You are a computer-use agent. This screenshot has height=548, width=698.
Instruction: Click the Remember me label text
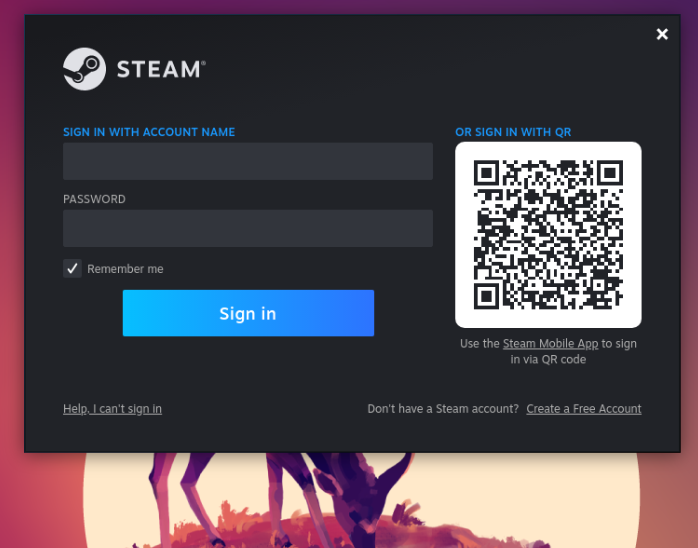tap(125, 269)
